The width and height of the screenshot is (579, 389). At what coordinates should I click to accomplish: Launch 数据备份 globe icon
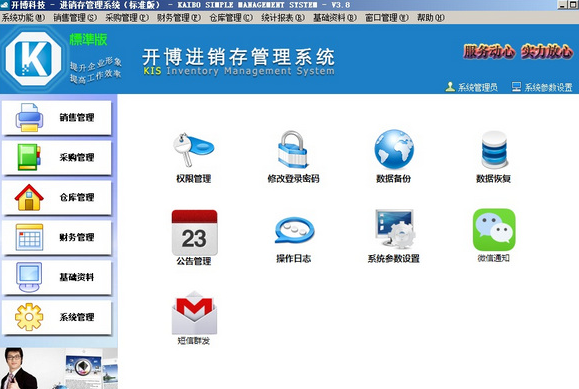pos(394,149)
